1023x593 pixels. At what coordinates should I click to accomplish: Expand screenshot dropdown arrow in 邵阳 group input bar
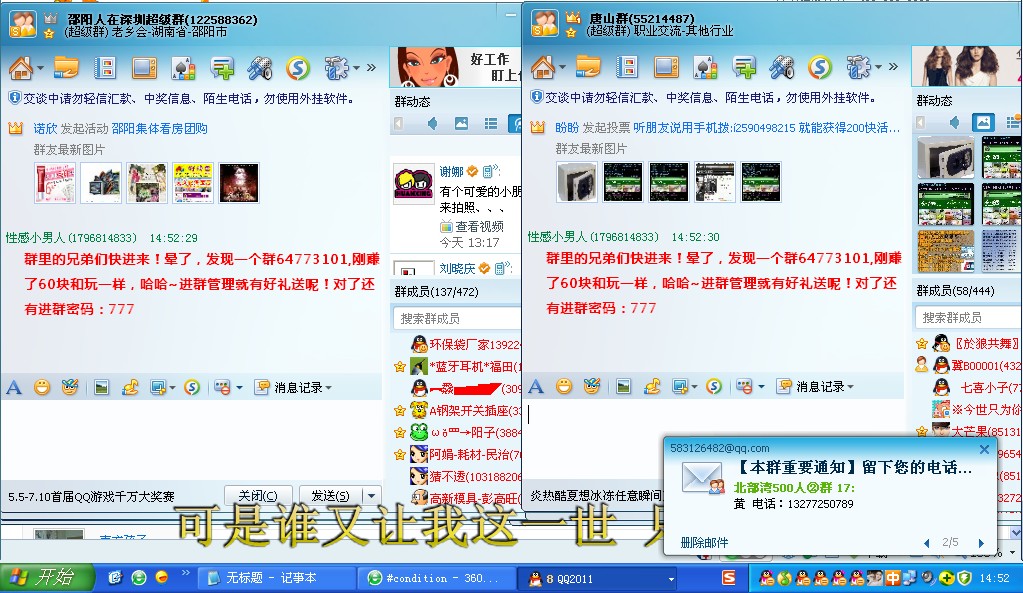click(172, 388)
